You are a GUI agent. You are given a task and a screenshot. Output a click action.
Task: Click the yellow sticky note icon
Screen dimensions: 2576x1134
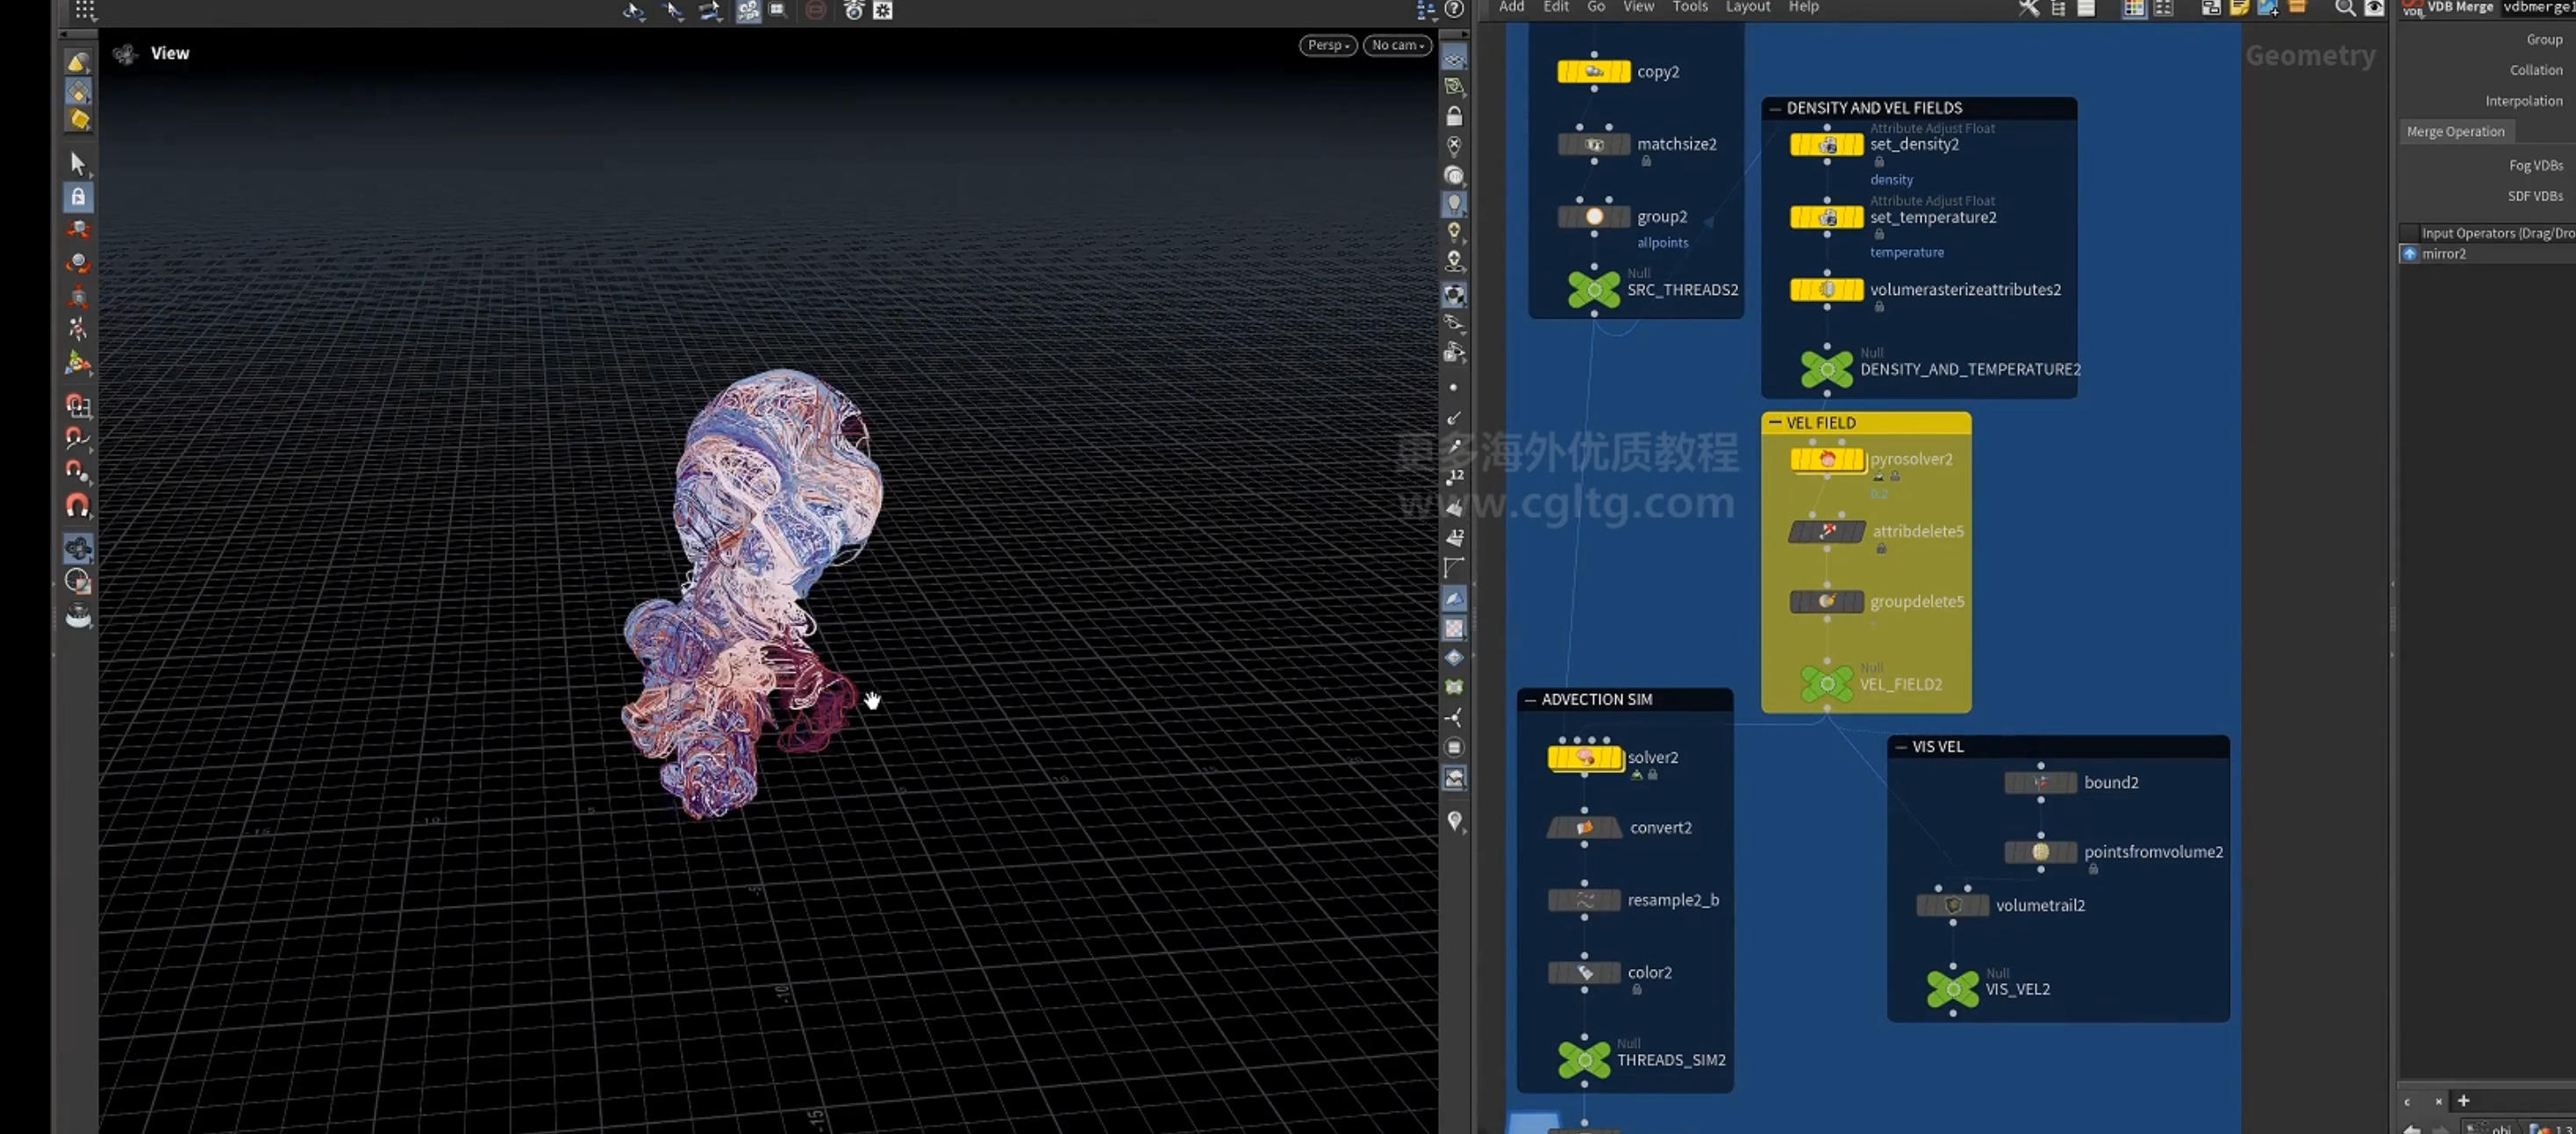(x=2240, y=8)
